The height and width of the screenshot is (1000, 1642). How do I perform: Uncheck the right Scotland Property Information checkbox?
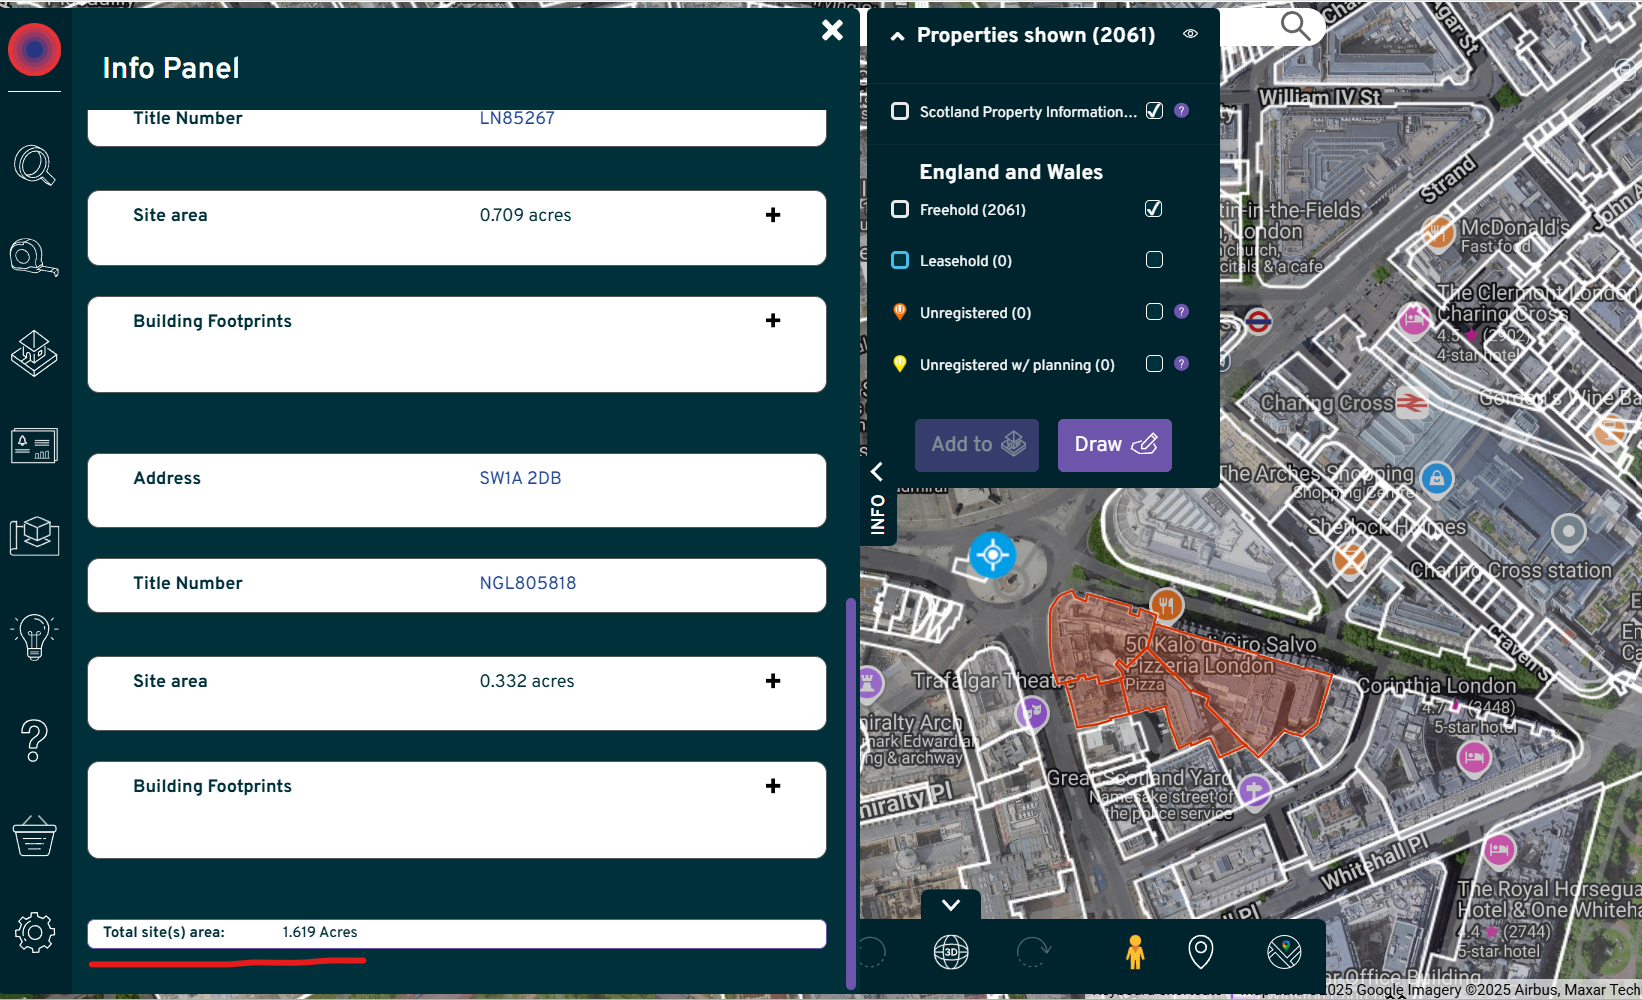[1154, 111]
